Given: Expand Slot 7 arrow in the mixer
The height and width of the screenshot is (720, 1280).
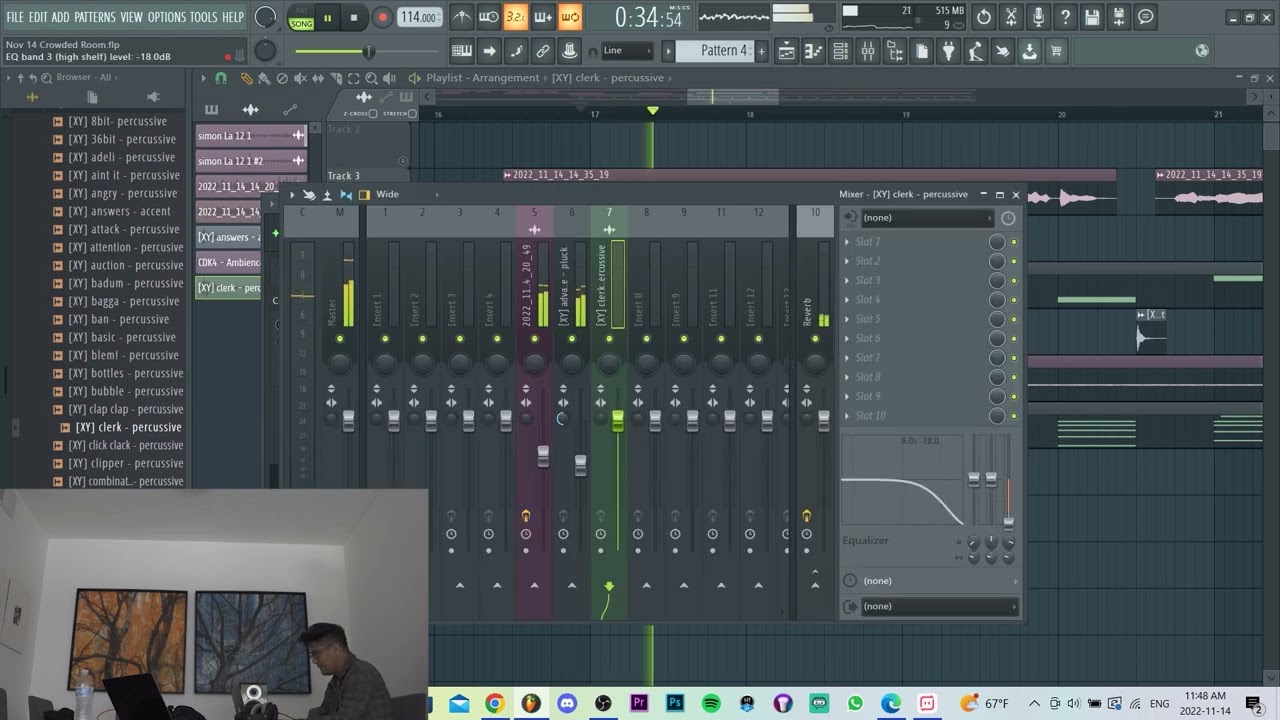Looking at the screenshot, I should click(848, 358).
